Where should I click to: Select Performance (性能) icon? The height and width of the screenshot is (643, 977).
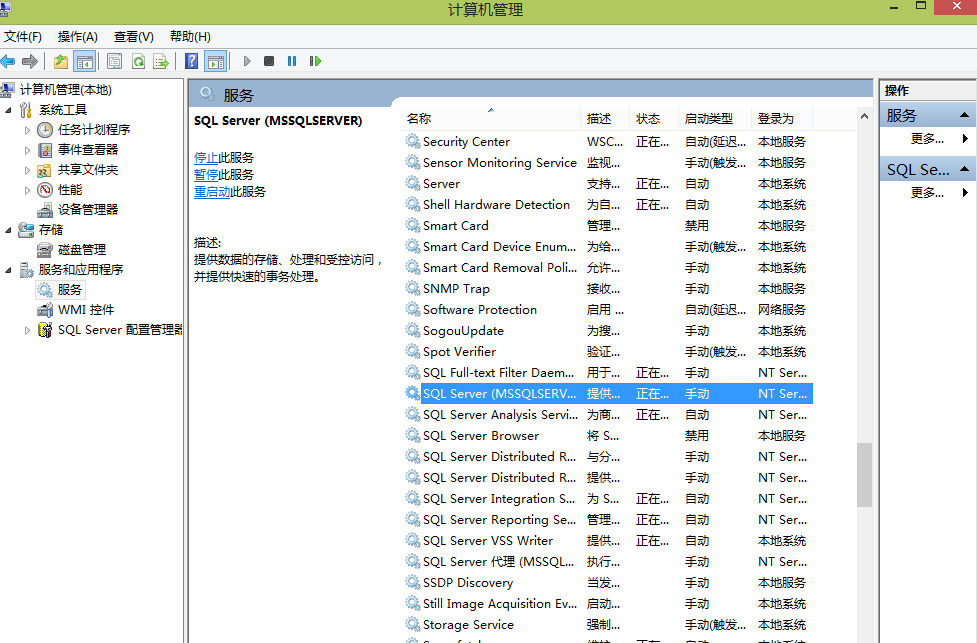click(x=45, y=189)
